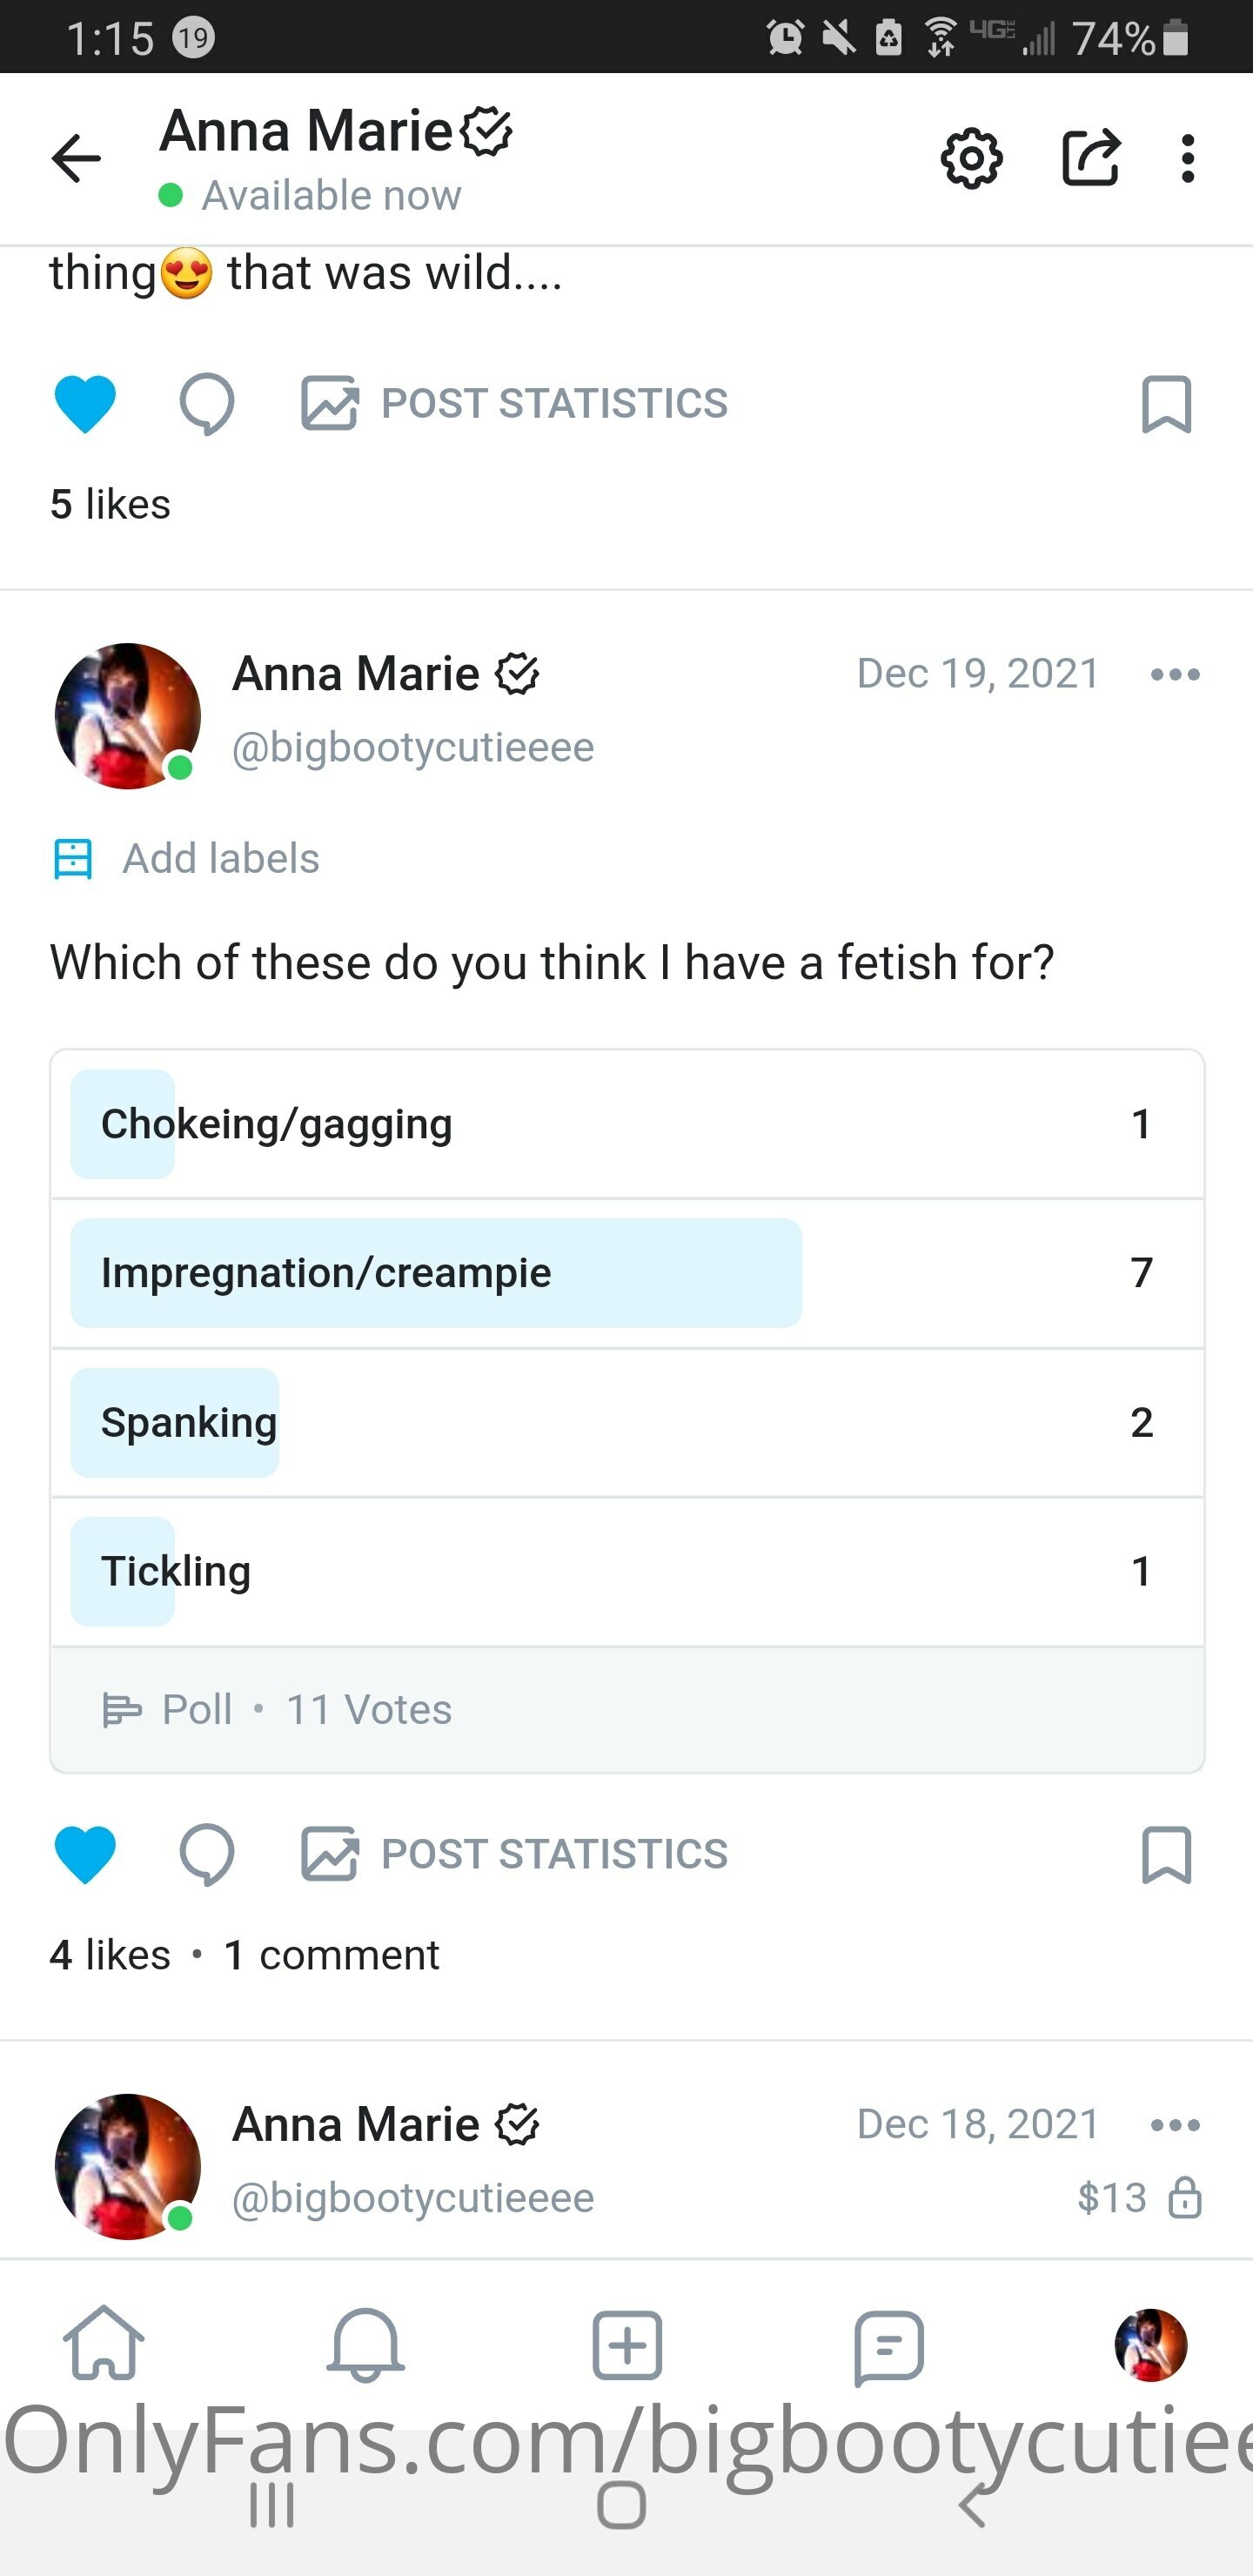Open comments on the poll post
Viewport: 1253px width, 2576px height.
click(x=207, y=1854)
